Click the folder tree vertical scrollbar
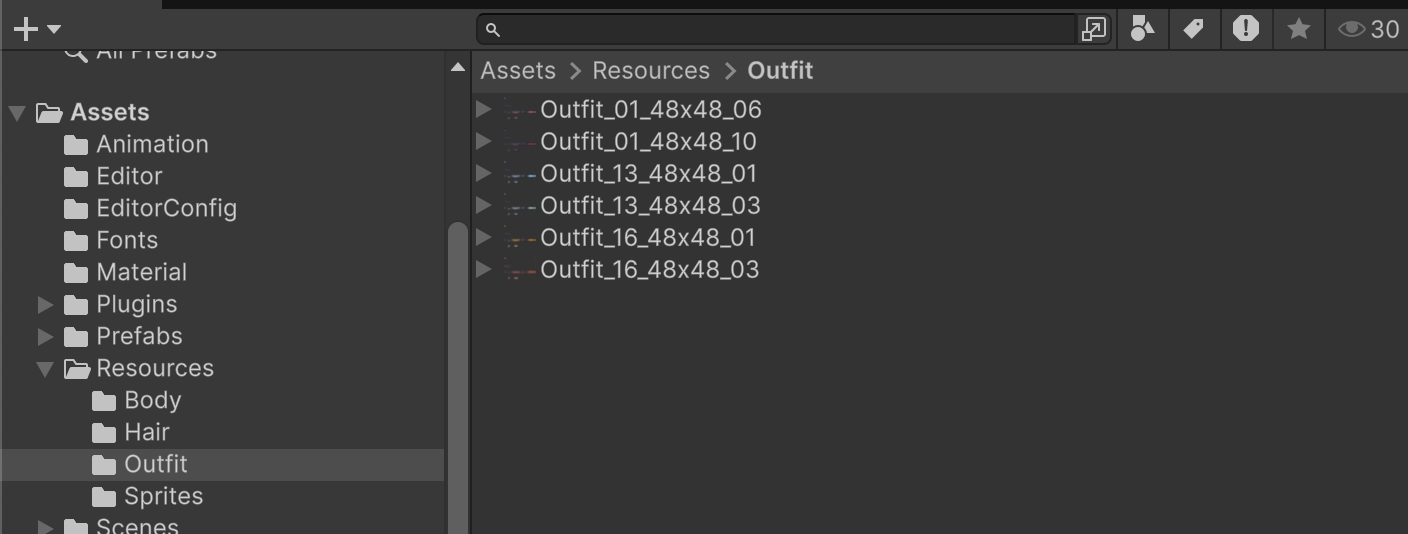This screenshot has width=1408, height=534. (x=458, y=370)
